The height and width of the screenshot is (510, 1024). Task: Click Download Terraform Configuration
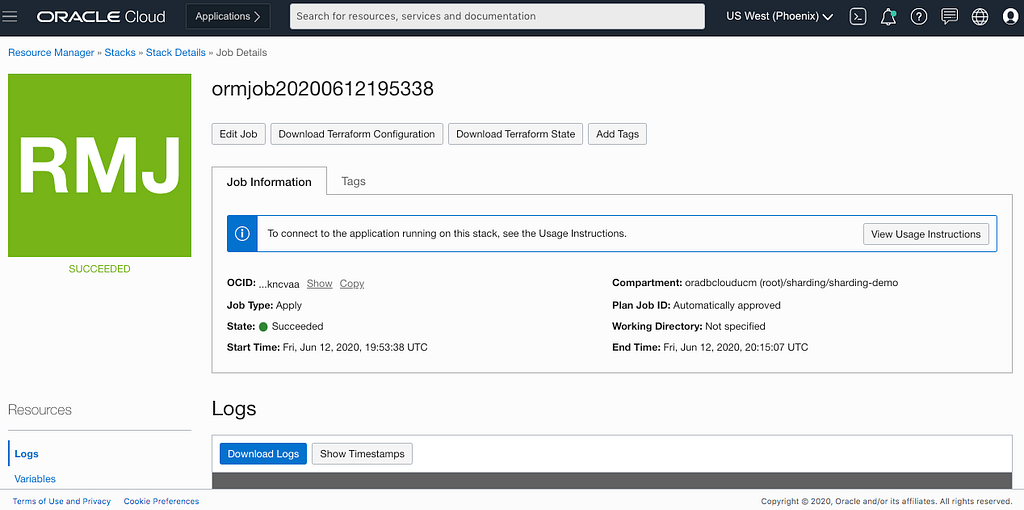click(357, 134)
